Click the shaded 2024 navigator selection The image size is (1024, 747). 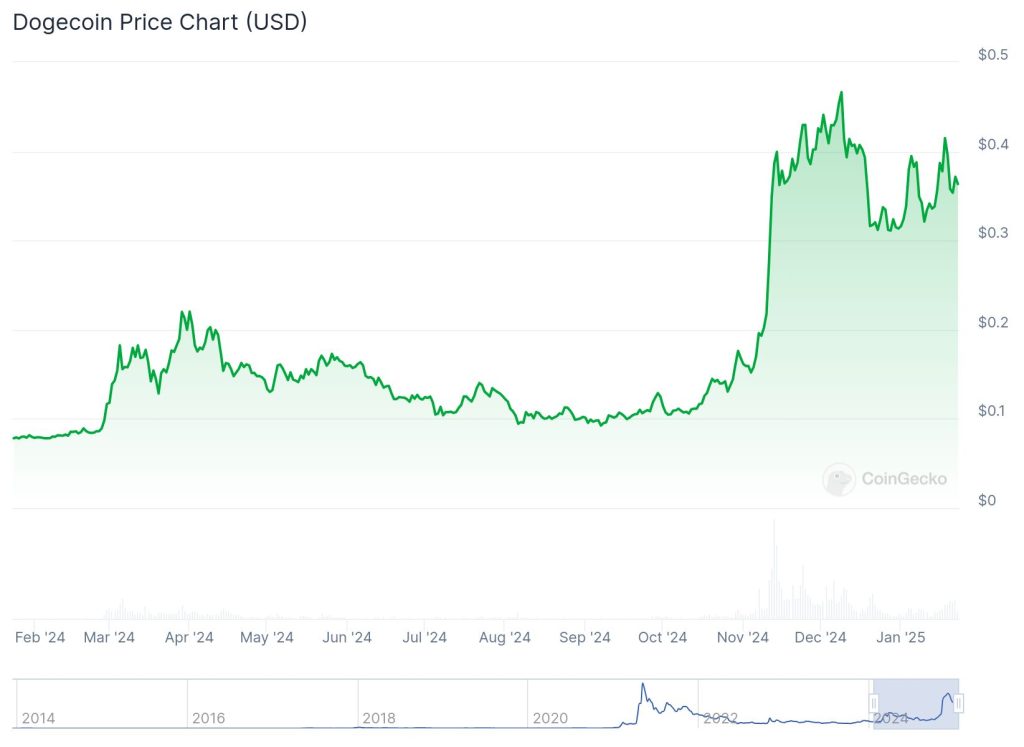pyautogui.click(x=916, y=704)
